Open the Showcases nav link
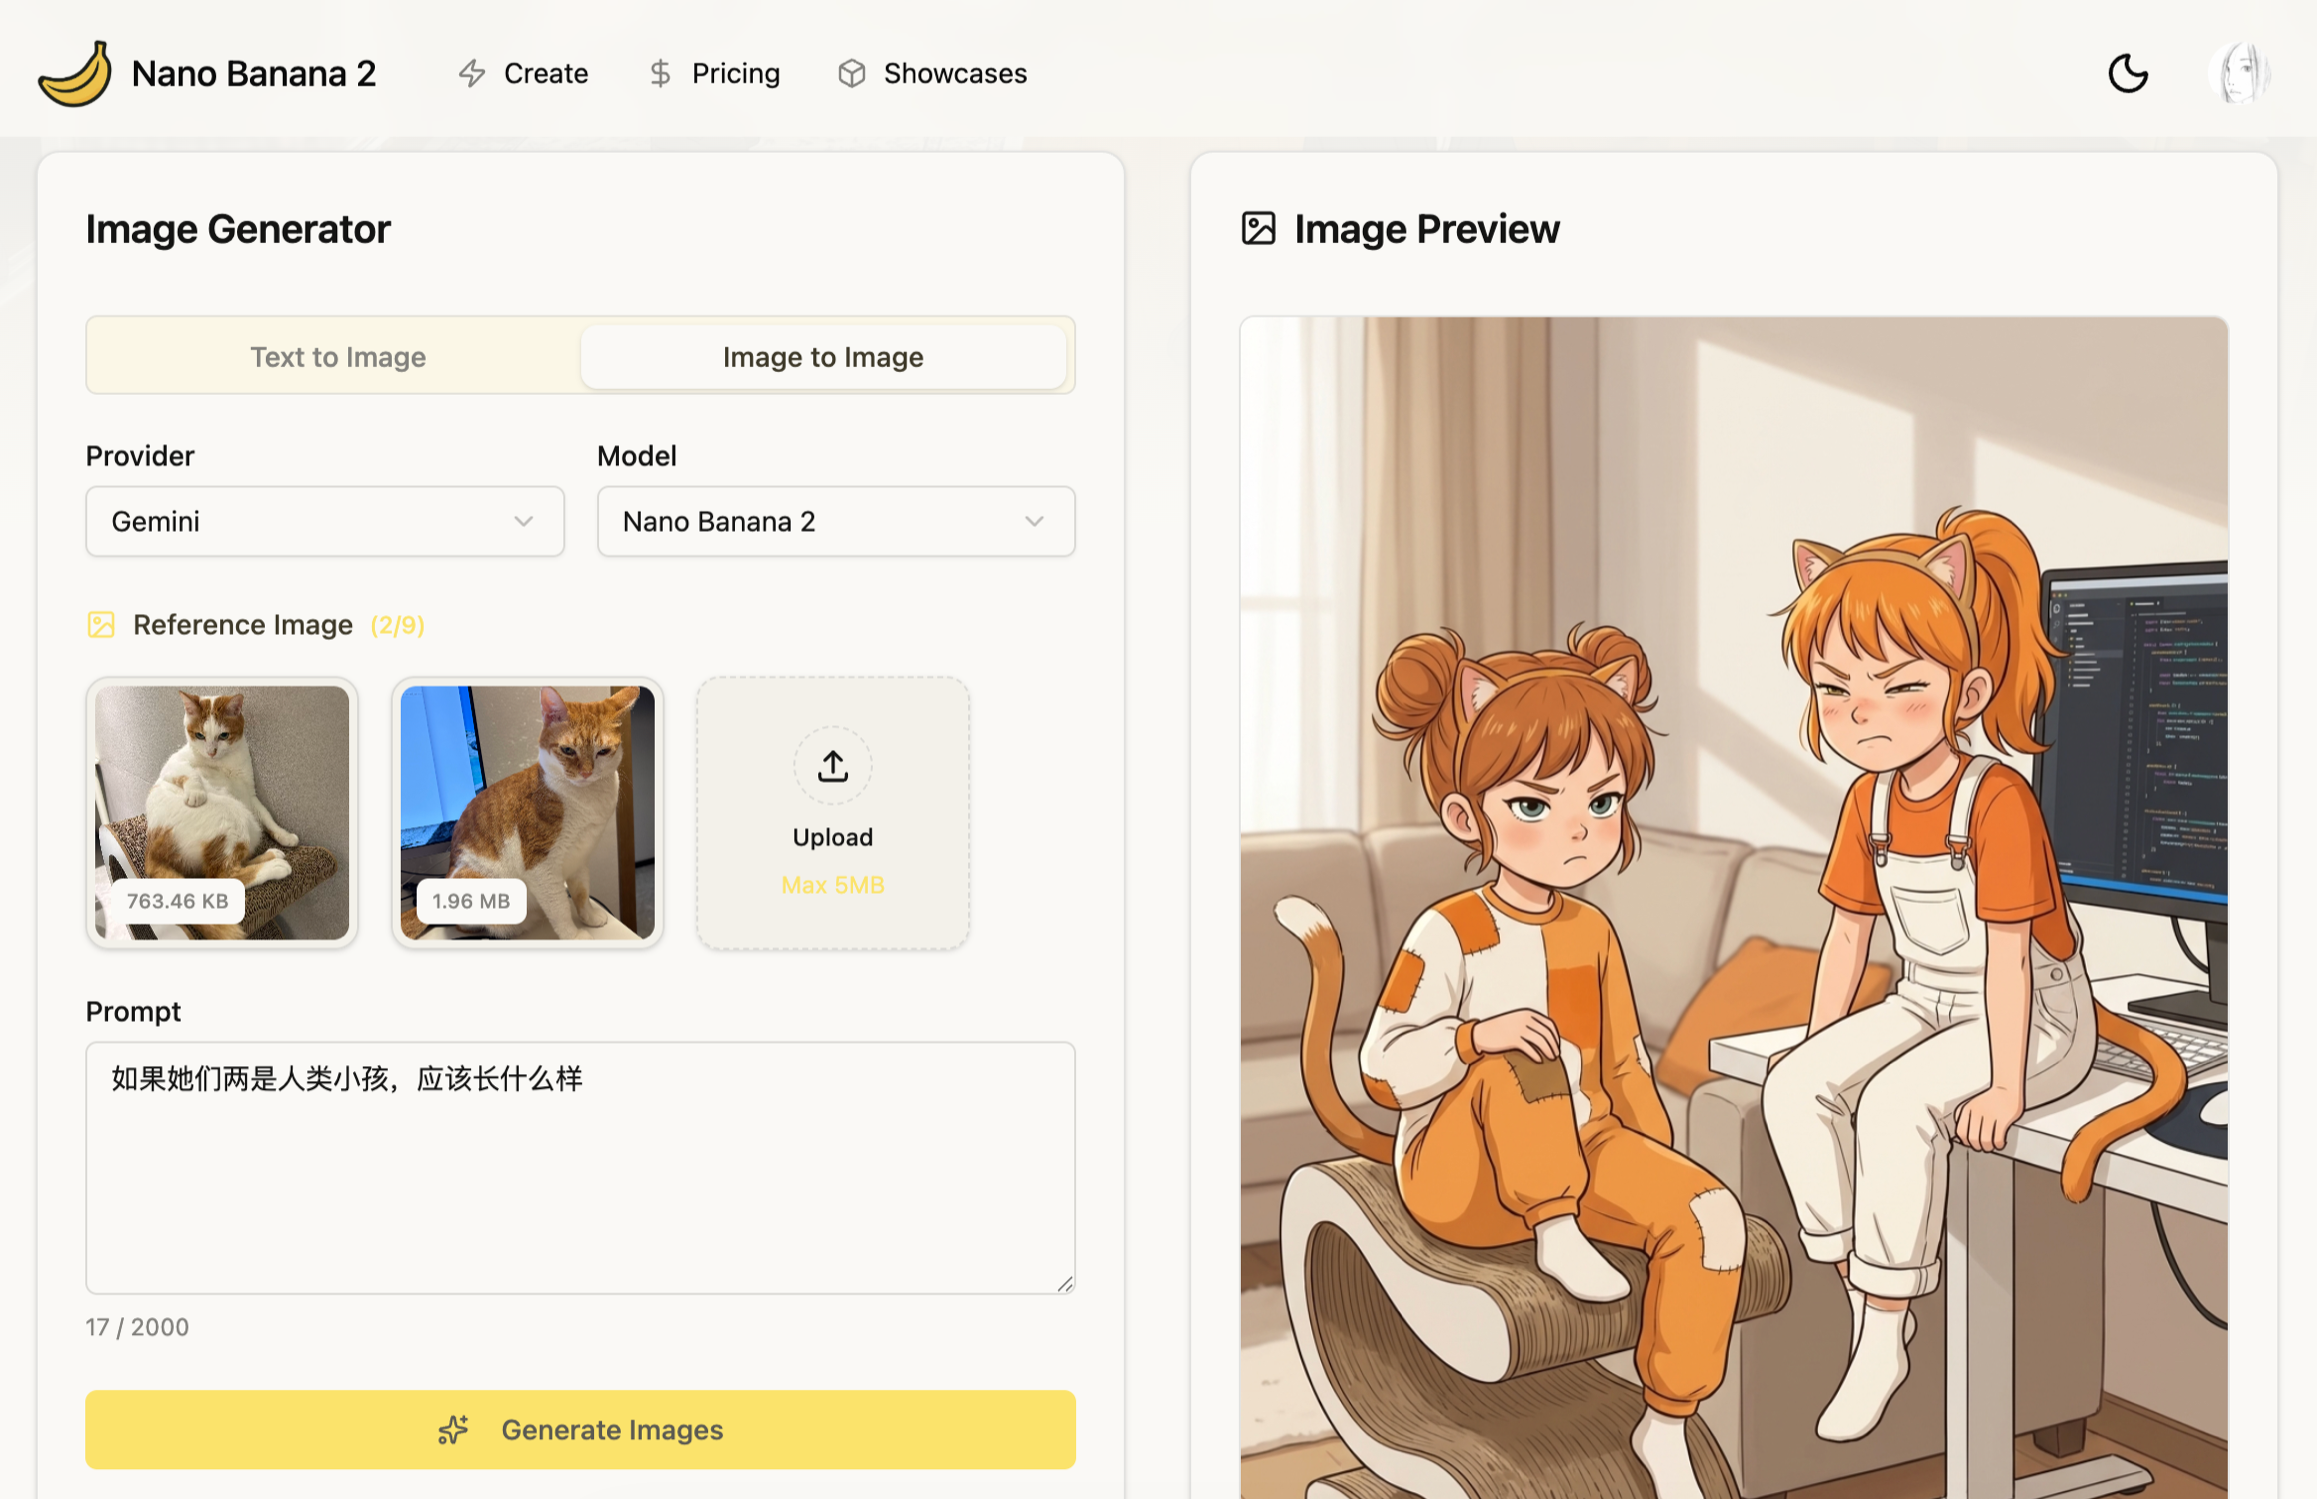This screenshot has height=1499, width=2317. click(x=954, y=73)
